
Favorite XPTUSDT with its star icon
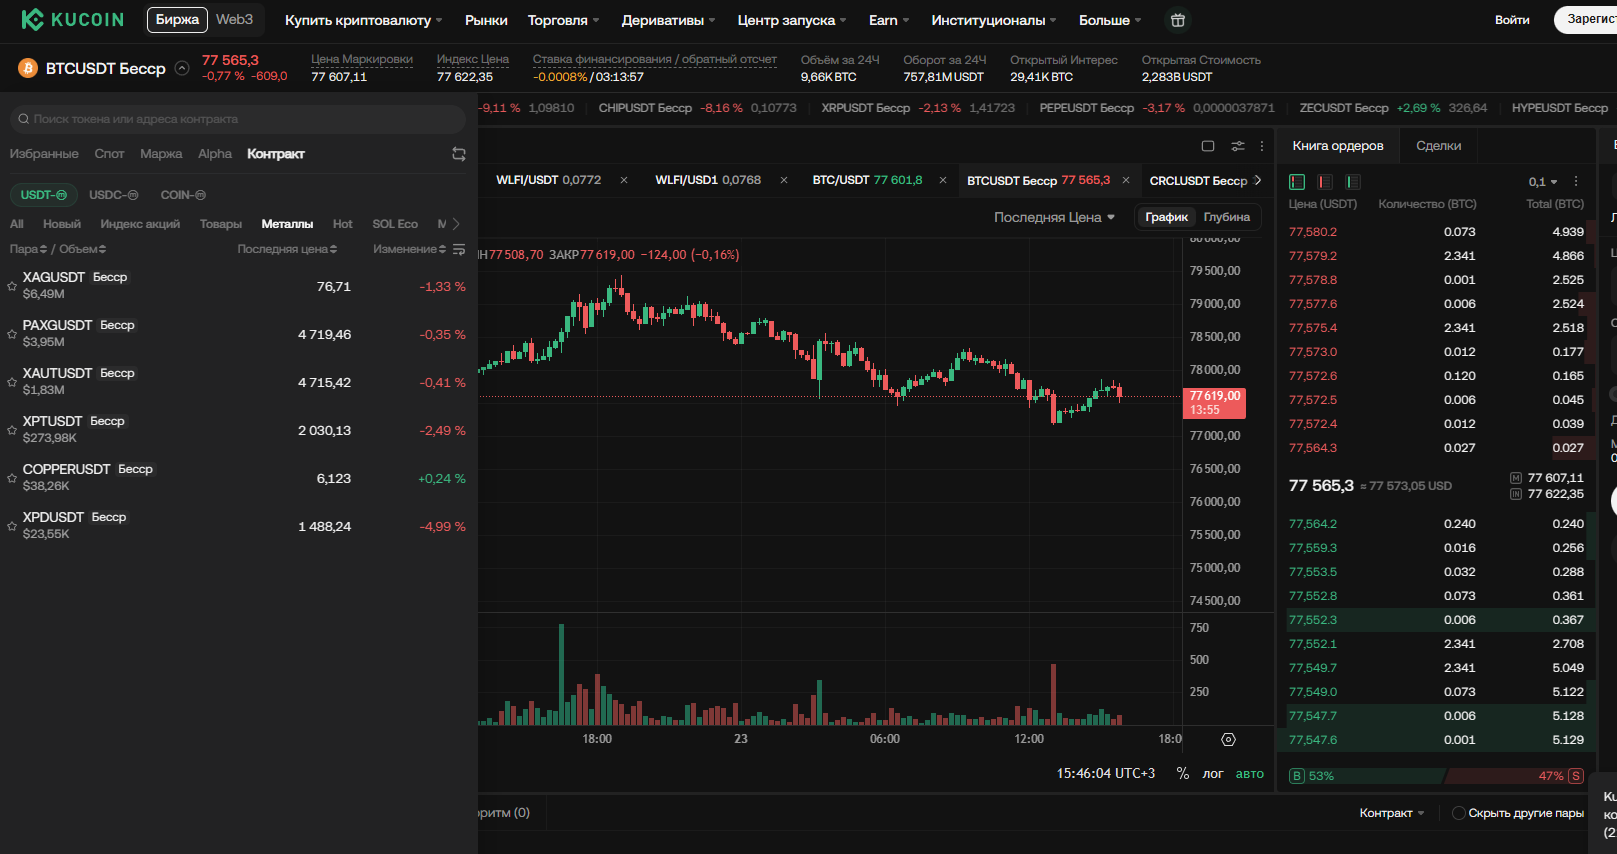click(12, 430)
